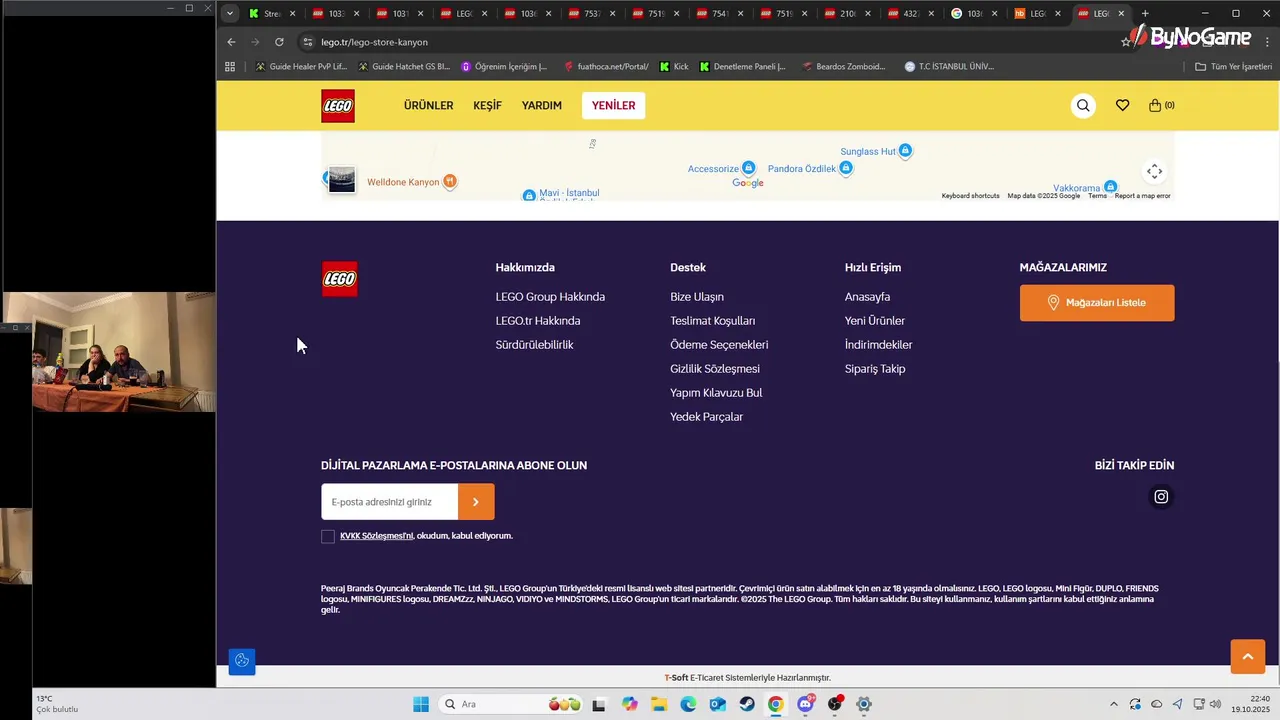Open a new browser tab with plus icon
The image size is (1280, 720).
tap(1145, 14)
